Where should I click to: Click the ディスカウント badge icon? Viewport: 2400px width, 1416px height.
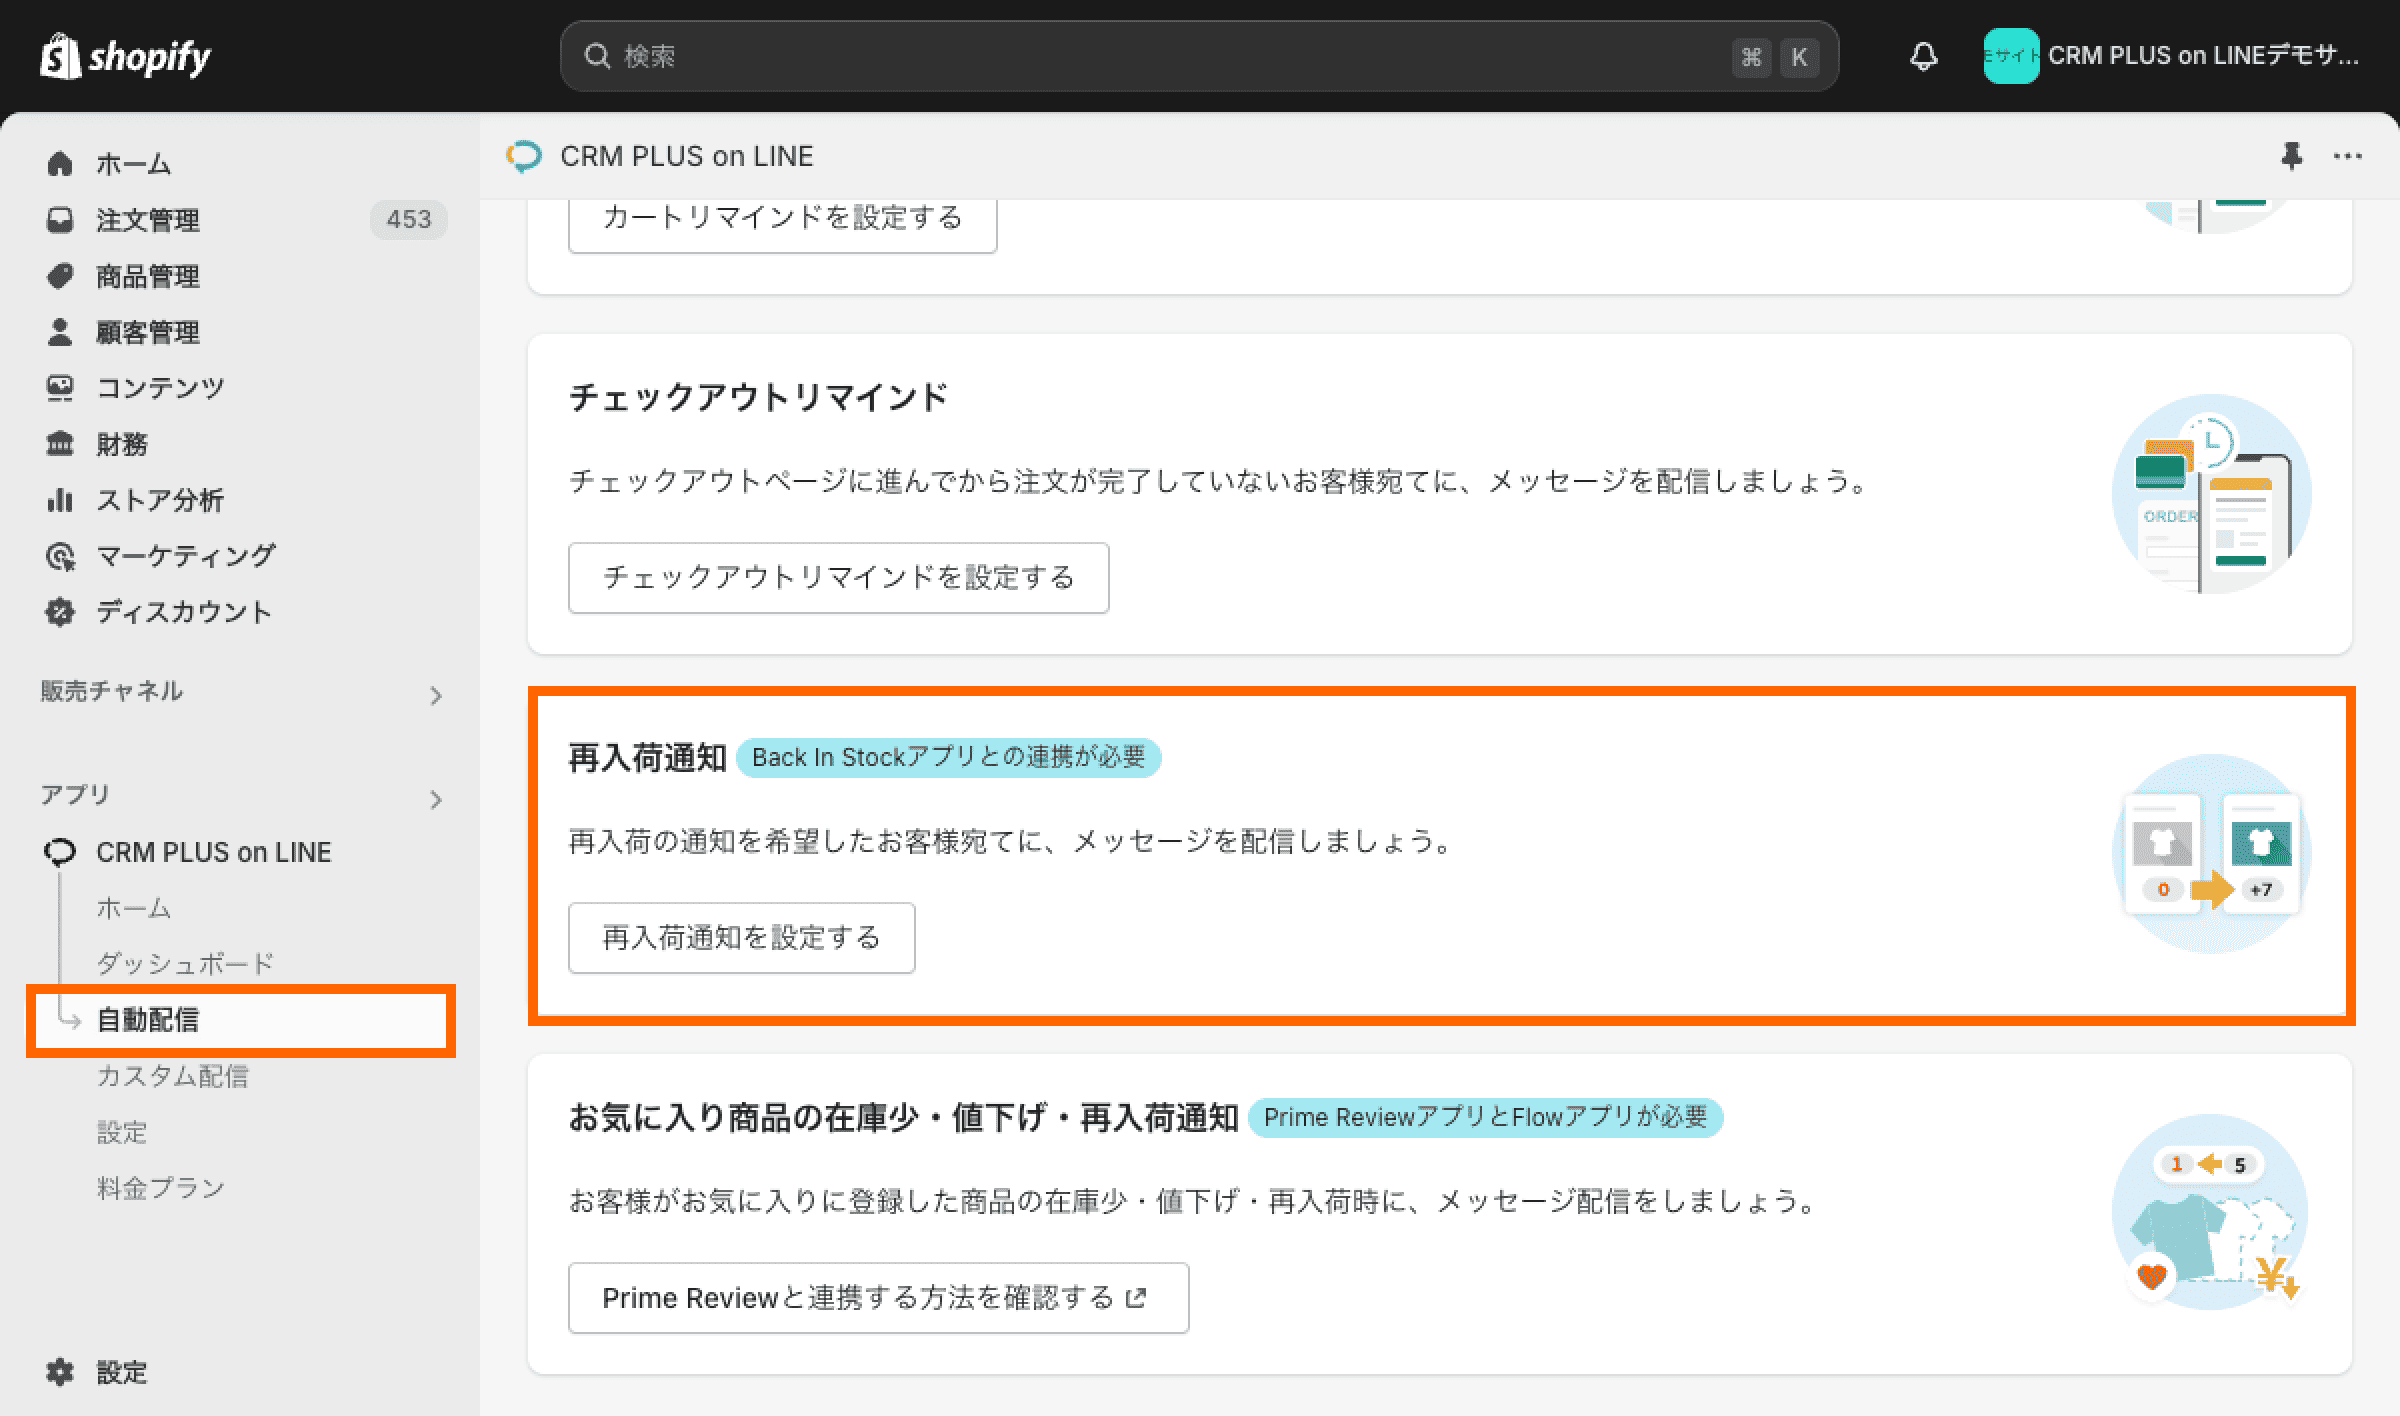pyautogui.click(x=60, y=612)
